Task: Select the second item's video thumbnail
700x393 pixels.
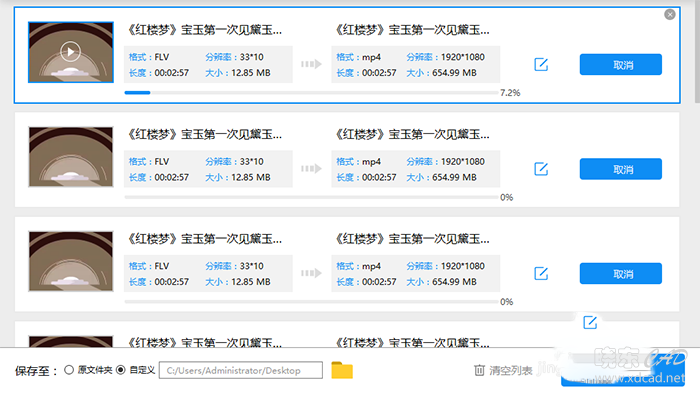Action: tap(71, 157)
